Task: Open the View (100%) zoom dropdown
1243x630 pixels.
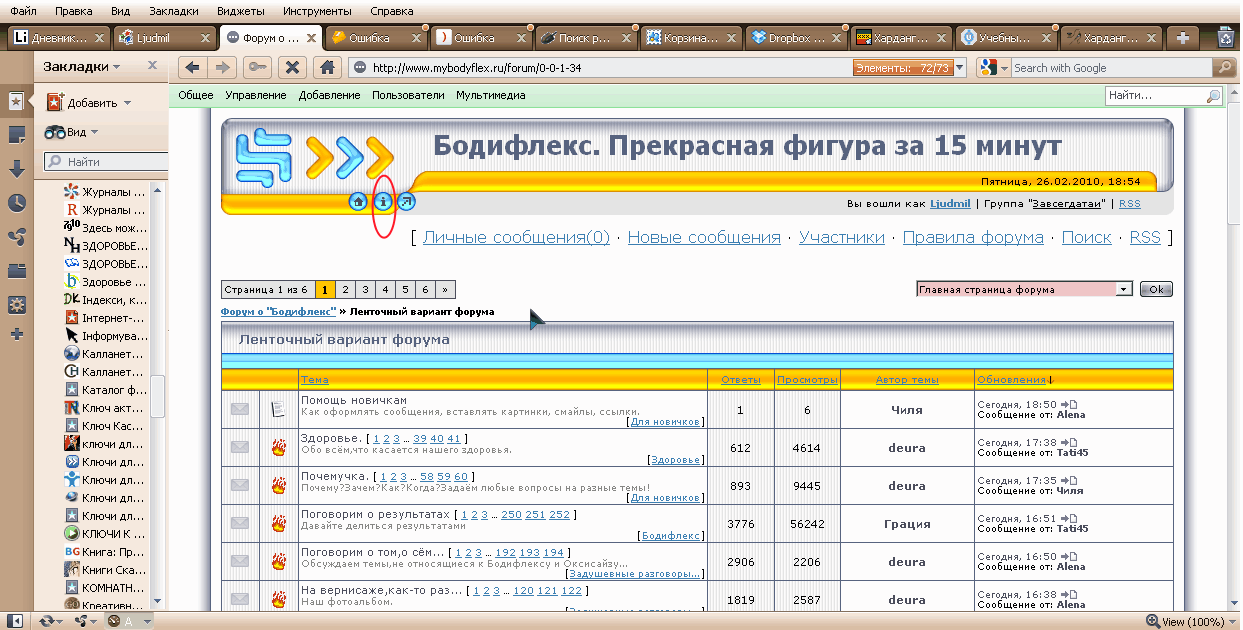Action: coord(1189,621)
